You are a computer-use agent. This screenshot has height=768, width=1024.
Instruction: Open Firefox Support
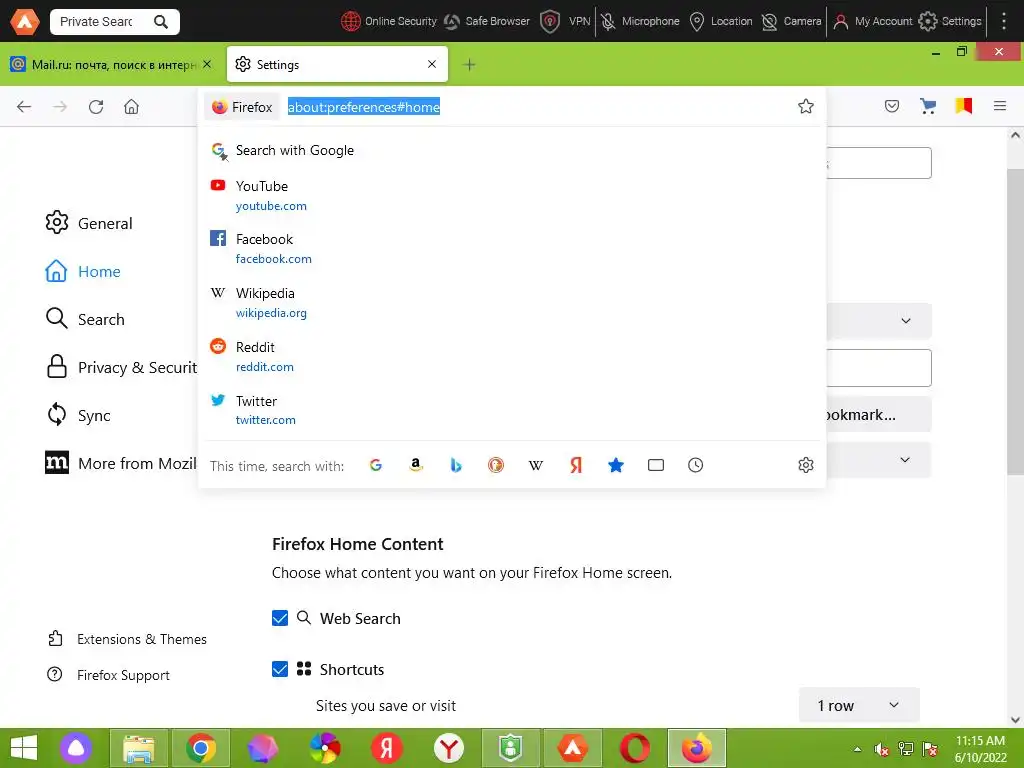click(x=108, y=675)
